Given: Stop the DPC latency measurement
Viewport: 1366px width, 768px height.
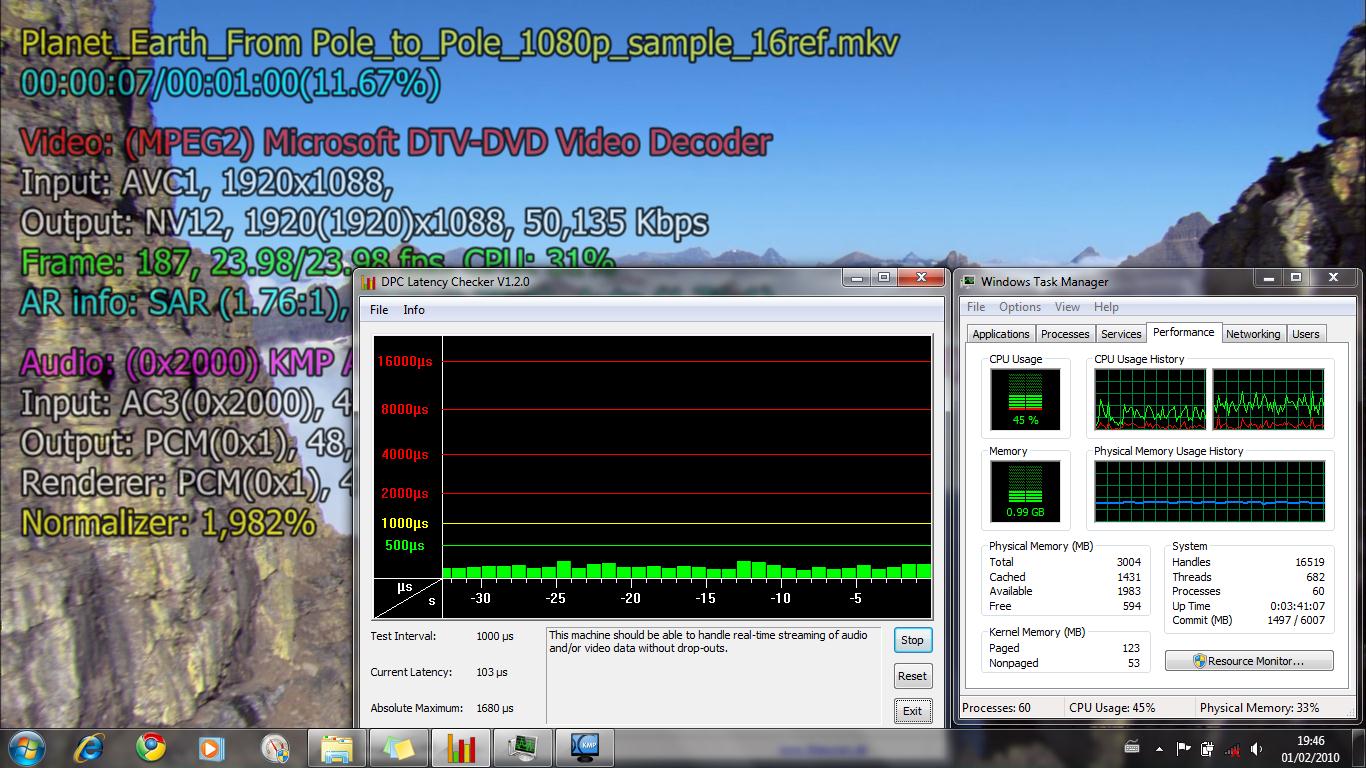Looking at the screenshot, I should pos(912,640).
